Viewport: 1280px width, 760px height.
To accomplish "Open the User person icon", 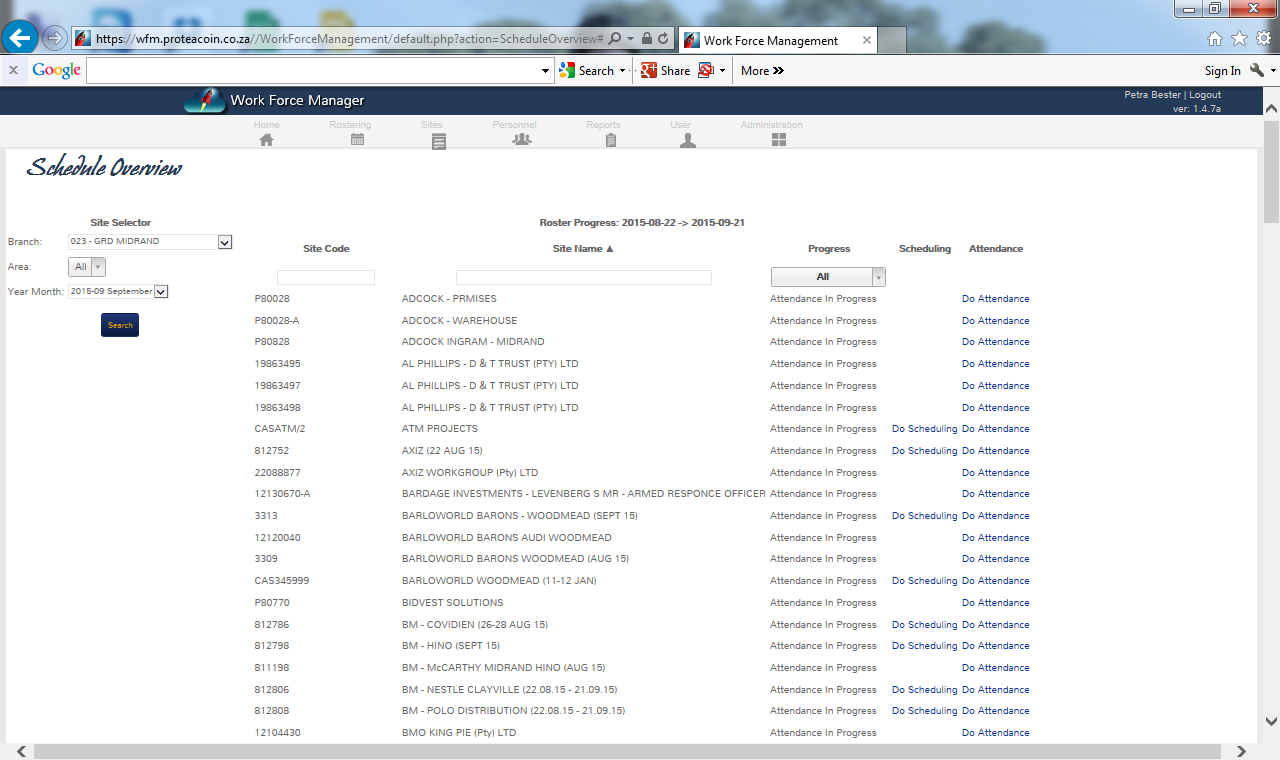I will click(x=687, y=141).
